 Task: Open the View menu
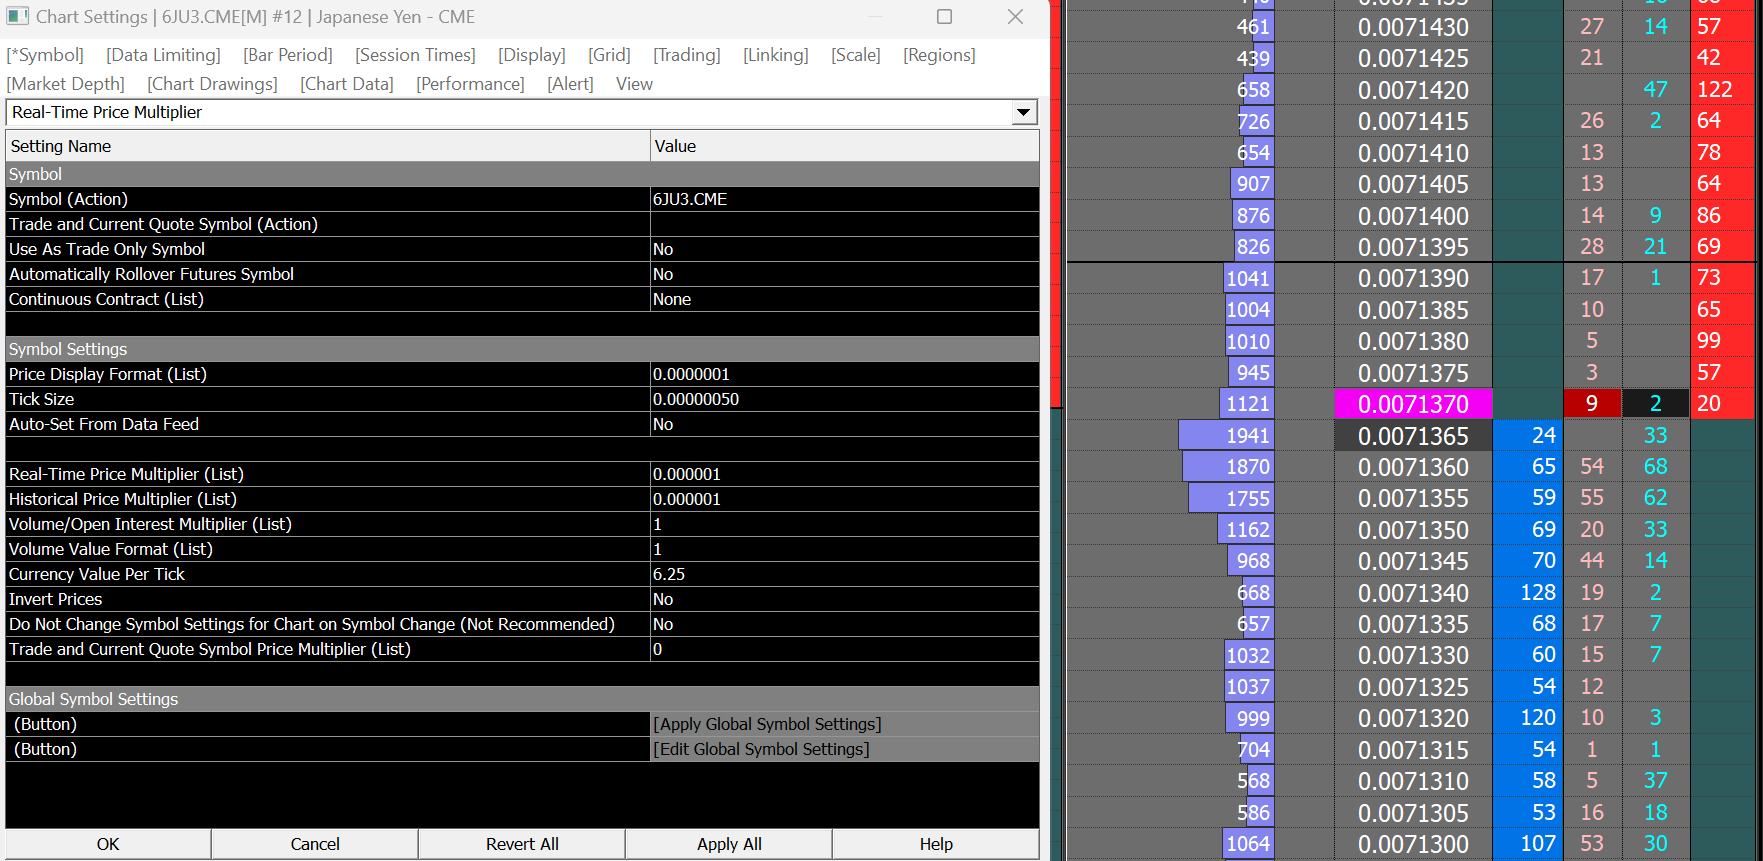[x=634, y=84]
